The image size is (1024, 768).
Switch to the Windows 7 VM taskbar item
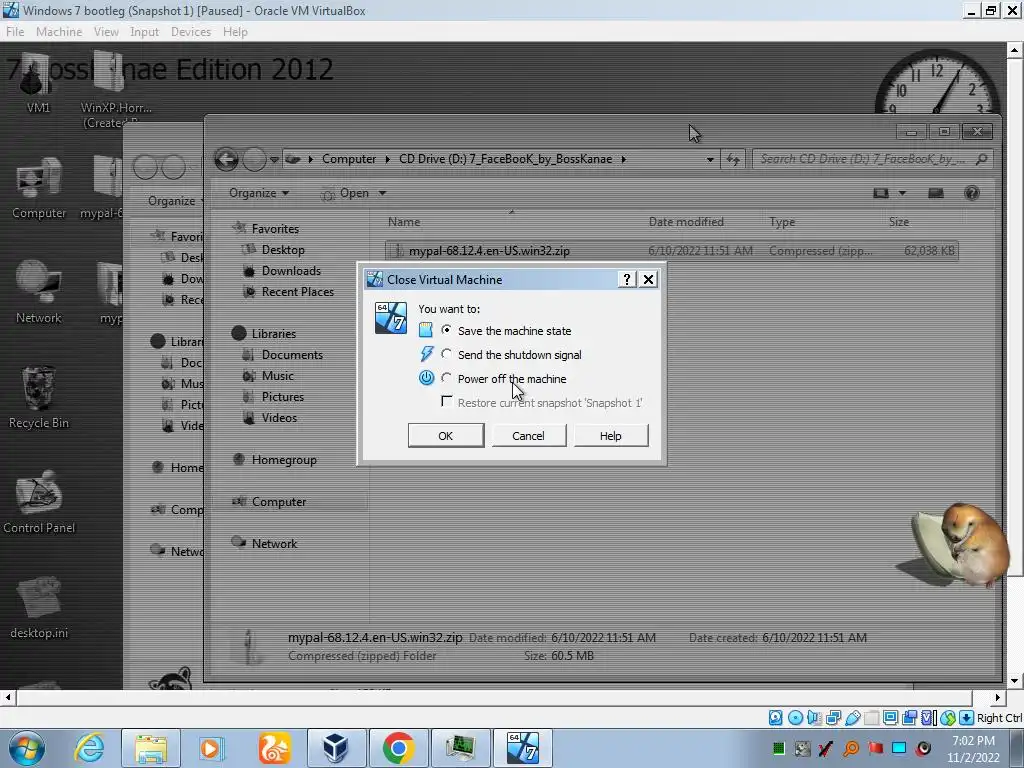pyautogui.click(x=522, y=748)
